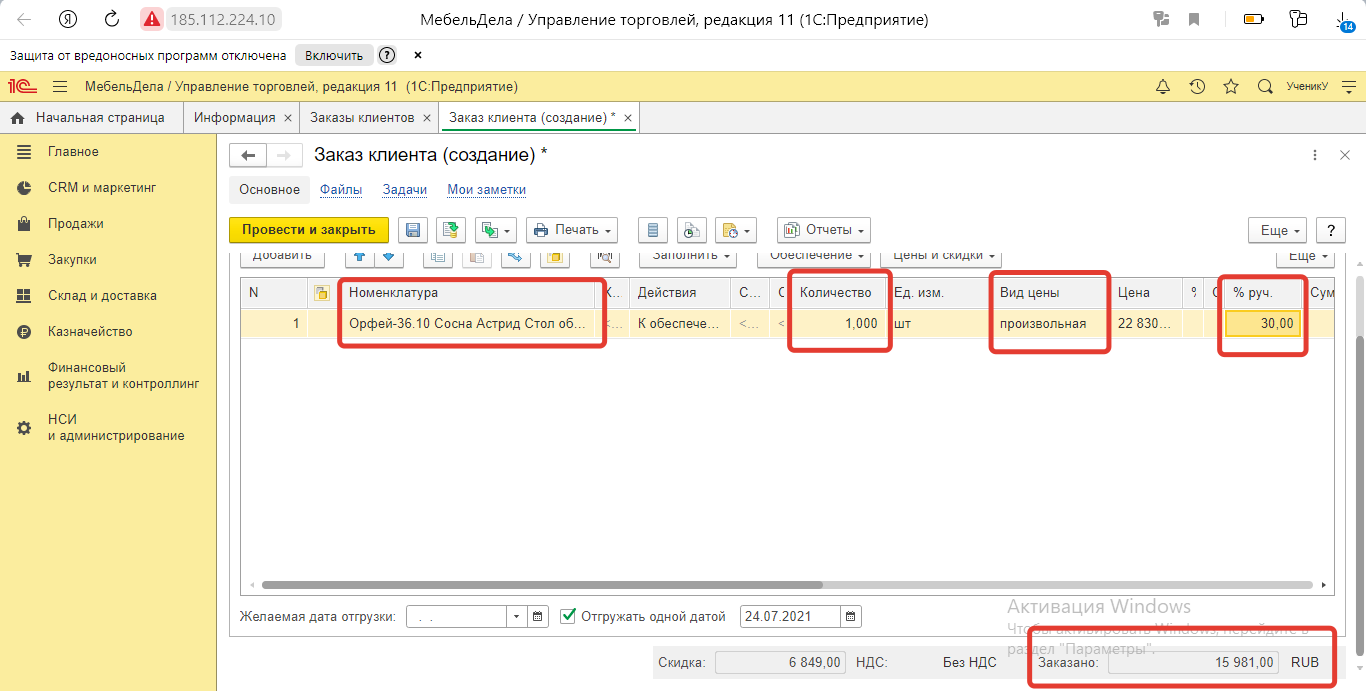This screenshot has width=1366, height=691.
Task: Open the 1C hamburger main menu
Action: pyautogui.click(x=60, y=87)
